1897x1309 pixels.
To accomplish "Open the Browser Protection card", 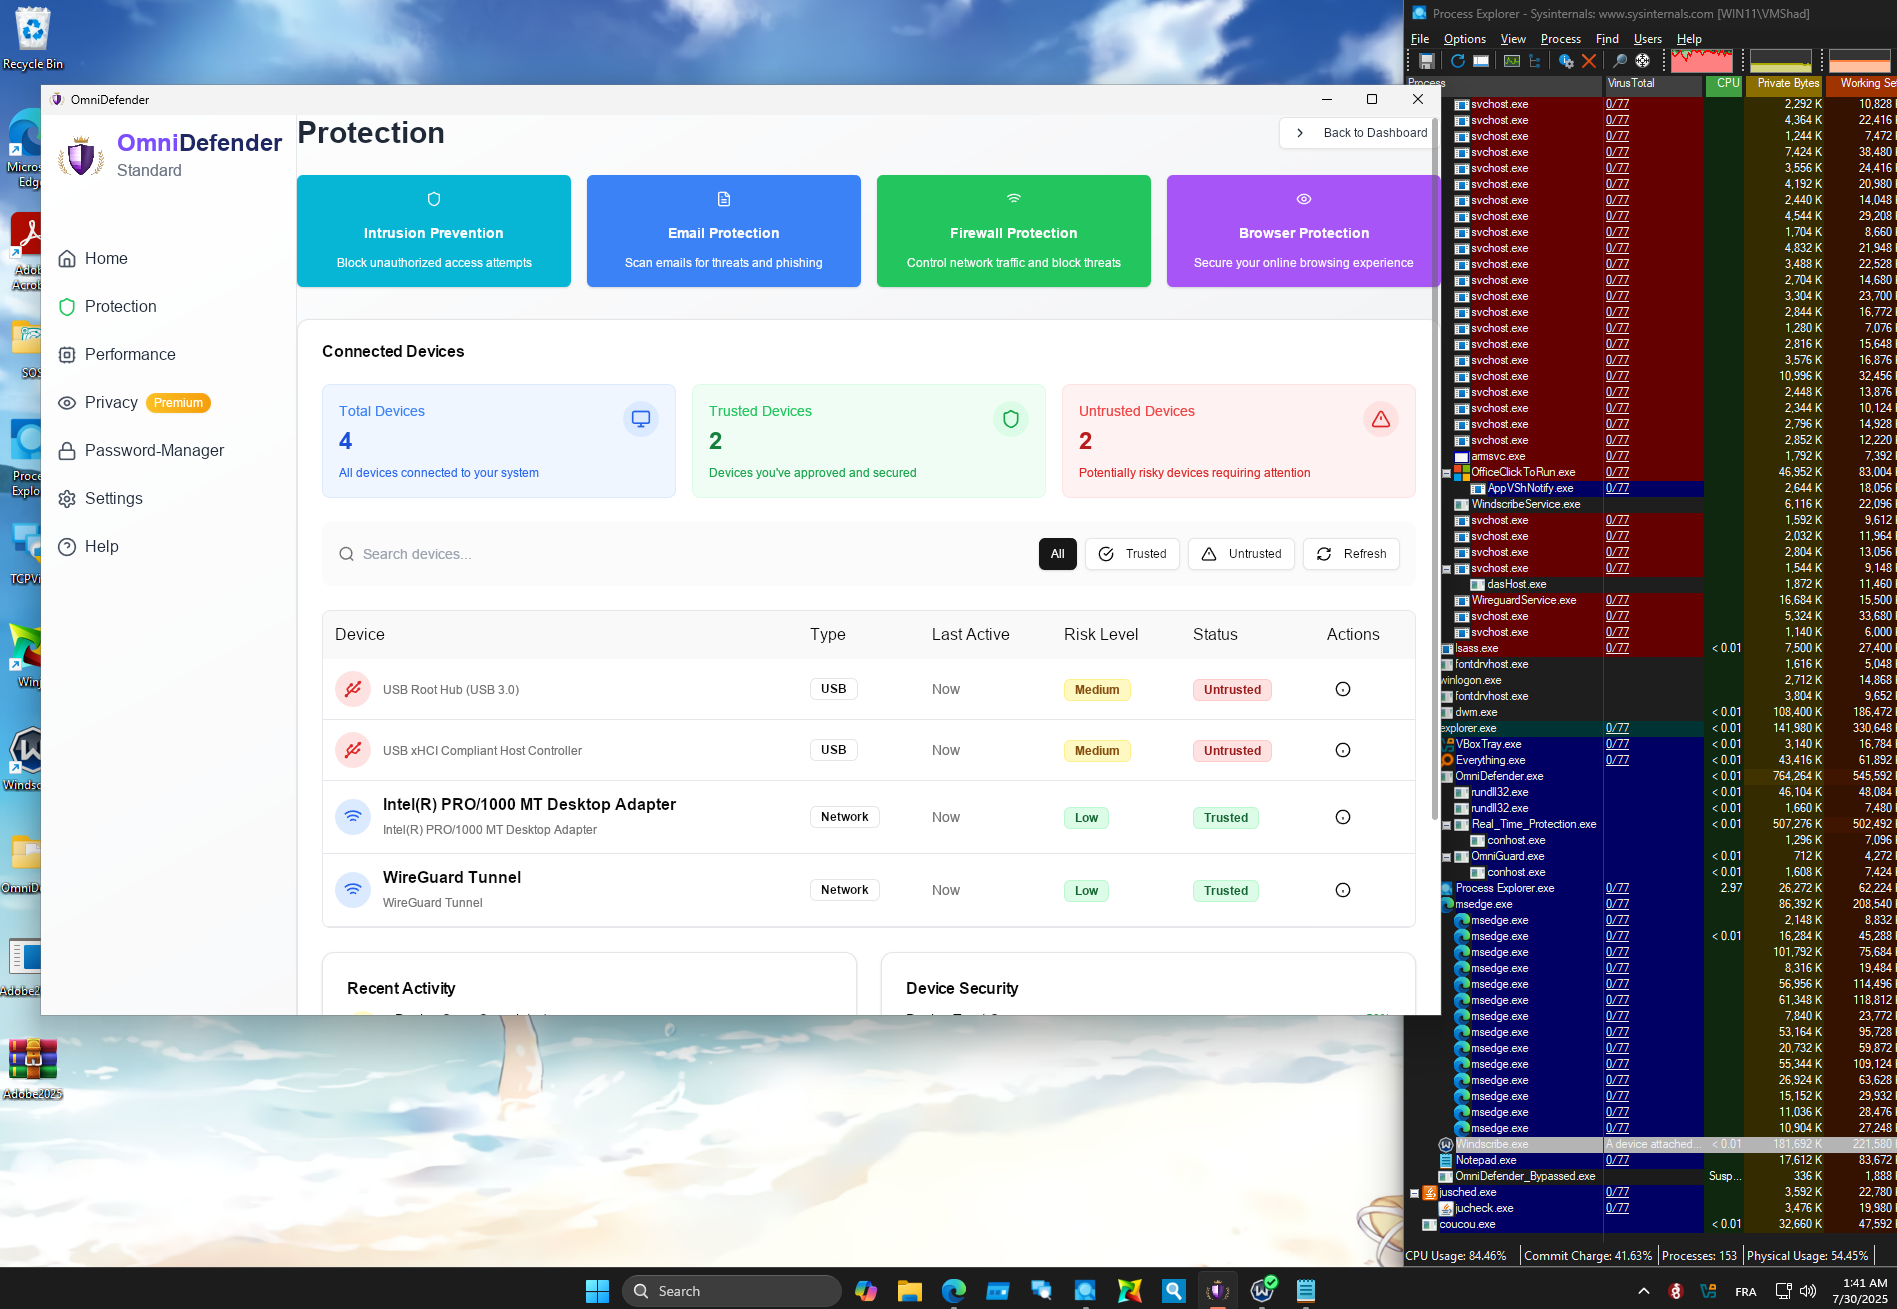I will coord(1303,231).
